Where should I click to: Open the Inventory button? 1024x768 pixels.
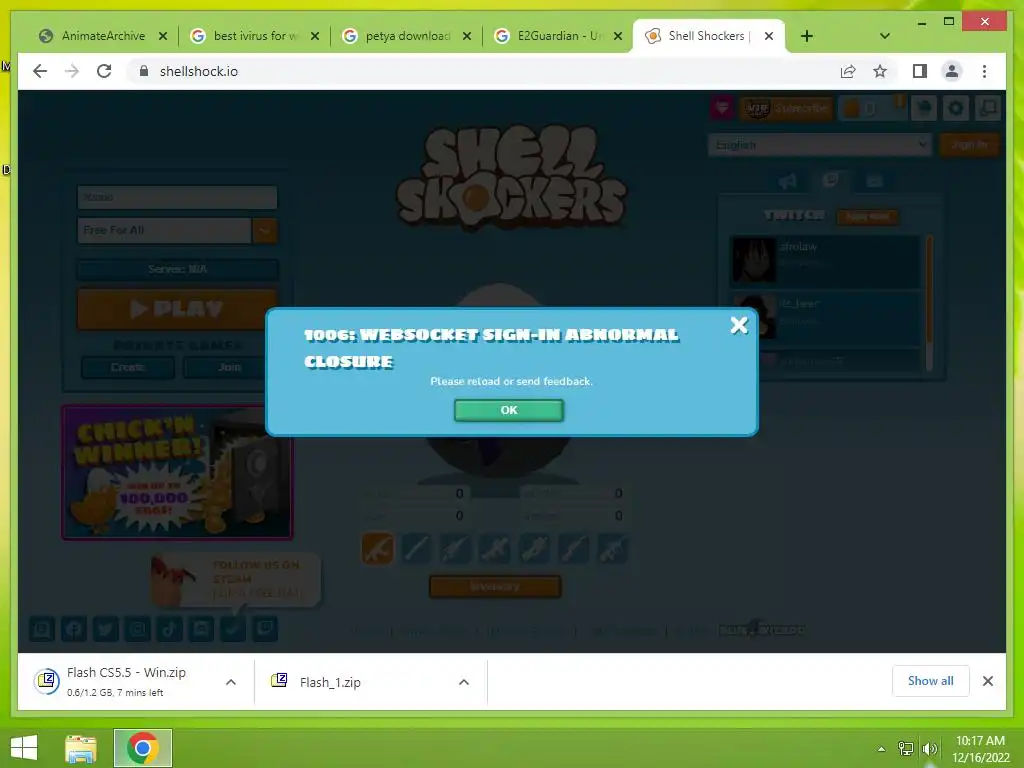pos(495,586)
